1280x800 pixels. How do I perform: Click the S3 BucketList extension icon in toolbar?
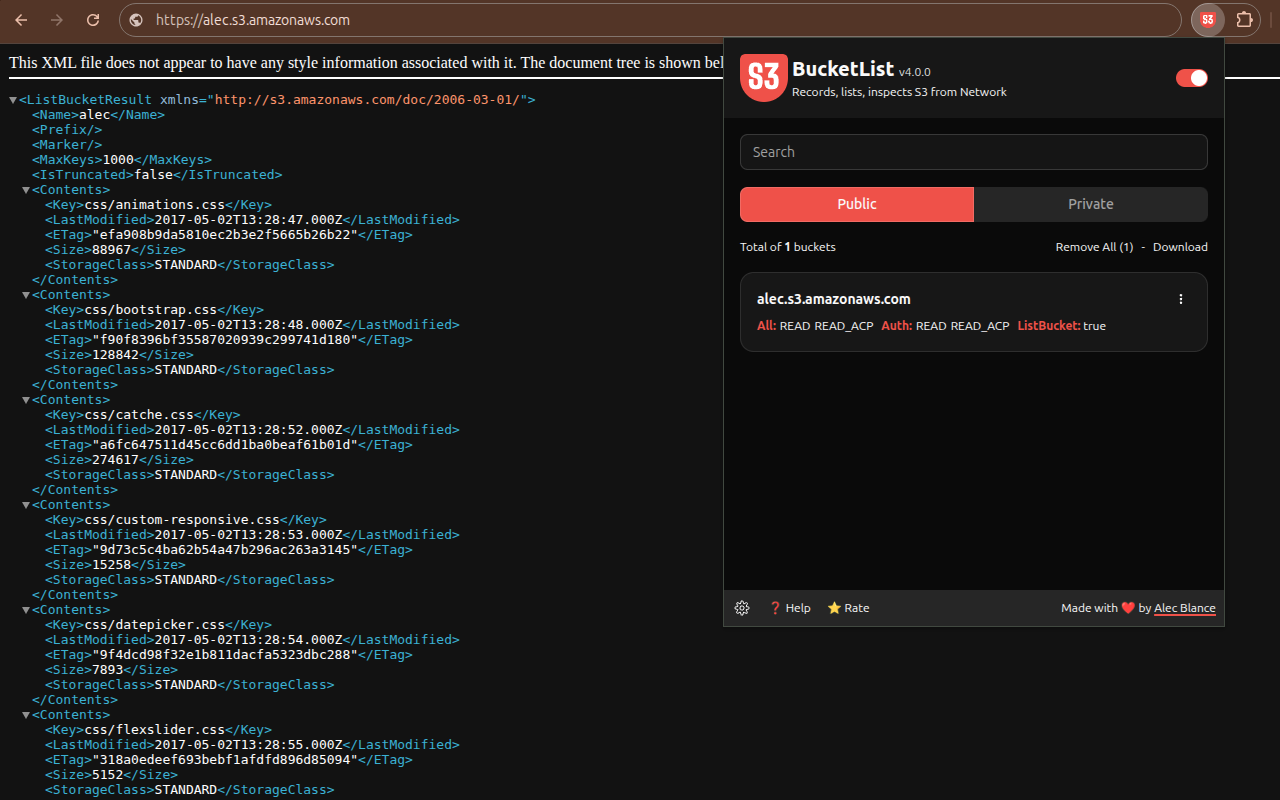pyautogui.click(x=1208, y=20)
